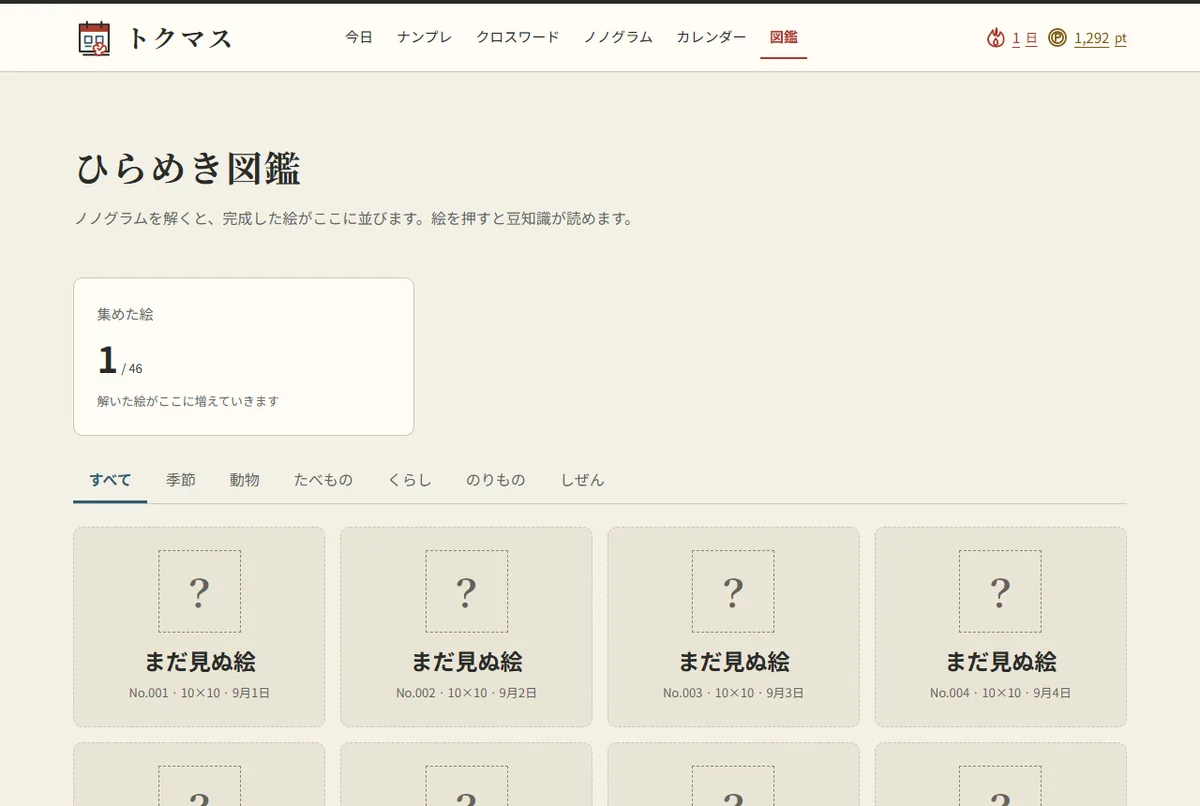This screenshot has width=1200, height=806.
Task: Switch to the 季節 tab
Action: [x=181, y=480]
